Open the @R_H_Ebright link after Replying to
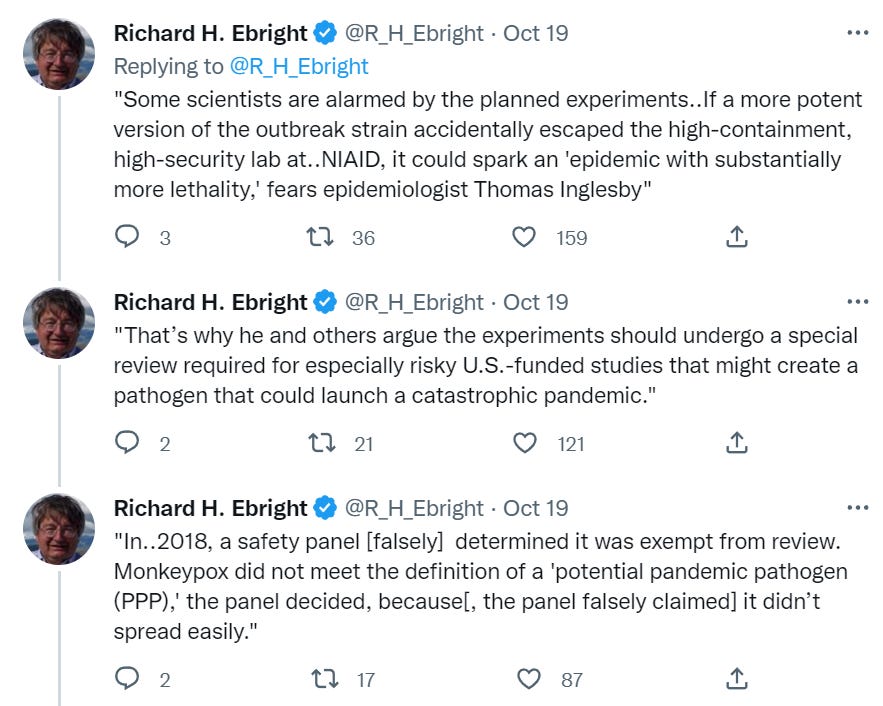The image size is (883, 706). [299, 67]
